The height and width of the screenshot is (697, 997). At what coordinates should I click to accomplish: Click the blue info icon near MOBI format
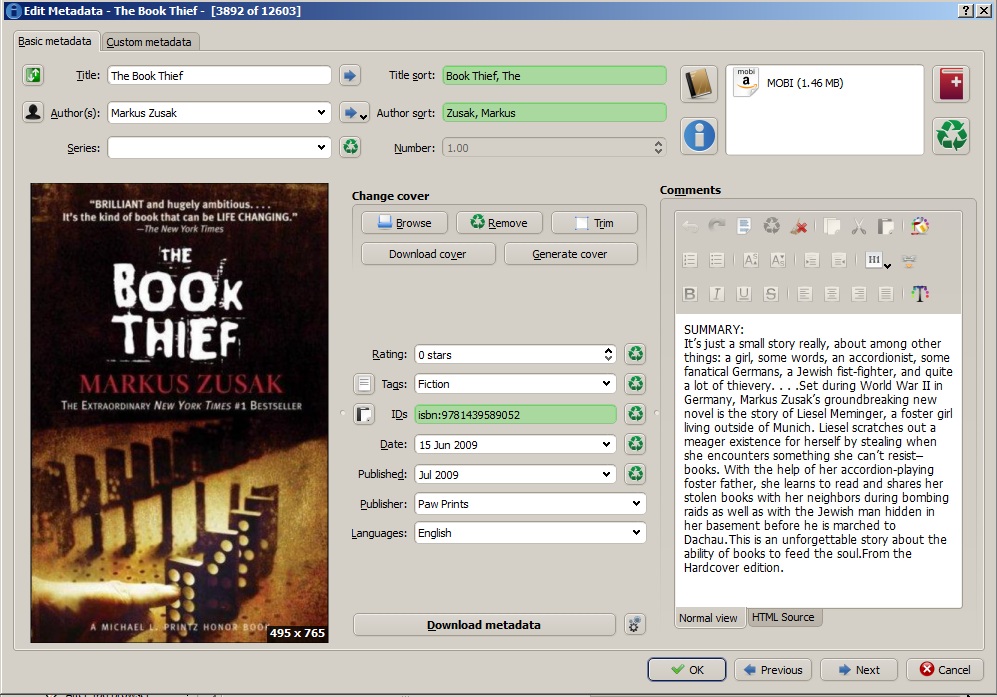[699, 135]
